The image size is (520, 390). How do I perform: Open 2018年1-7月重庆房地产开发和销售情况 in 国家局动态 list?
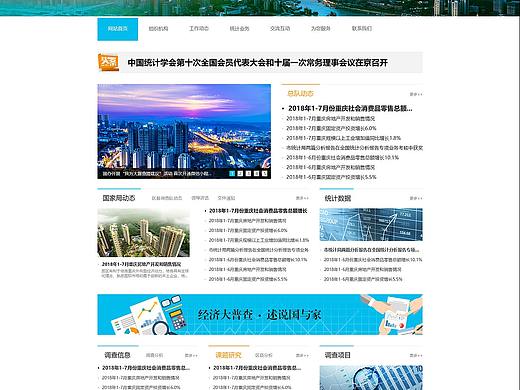pos(248,221)
